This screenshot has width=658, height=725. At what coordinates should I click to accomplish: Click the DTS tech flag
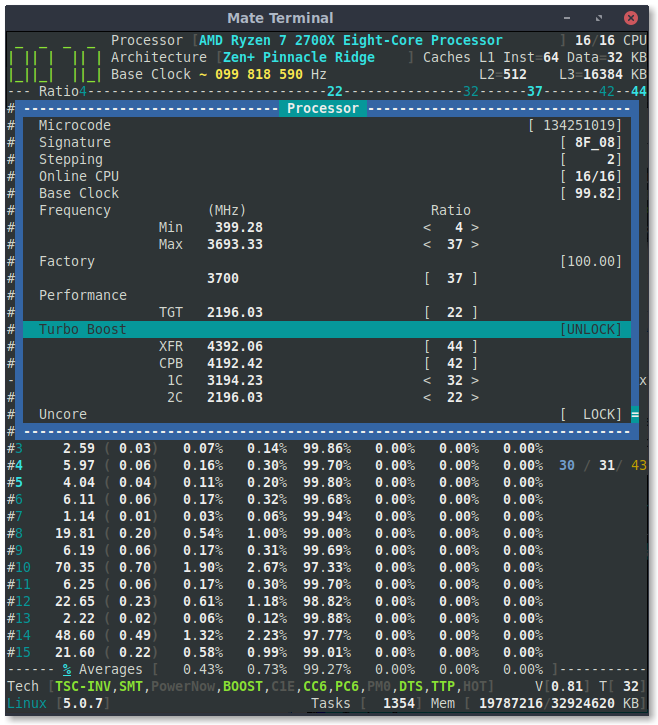pyautogui.click(x=411, y=686)
